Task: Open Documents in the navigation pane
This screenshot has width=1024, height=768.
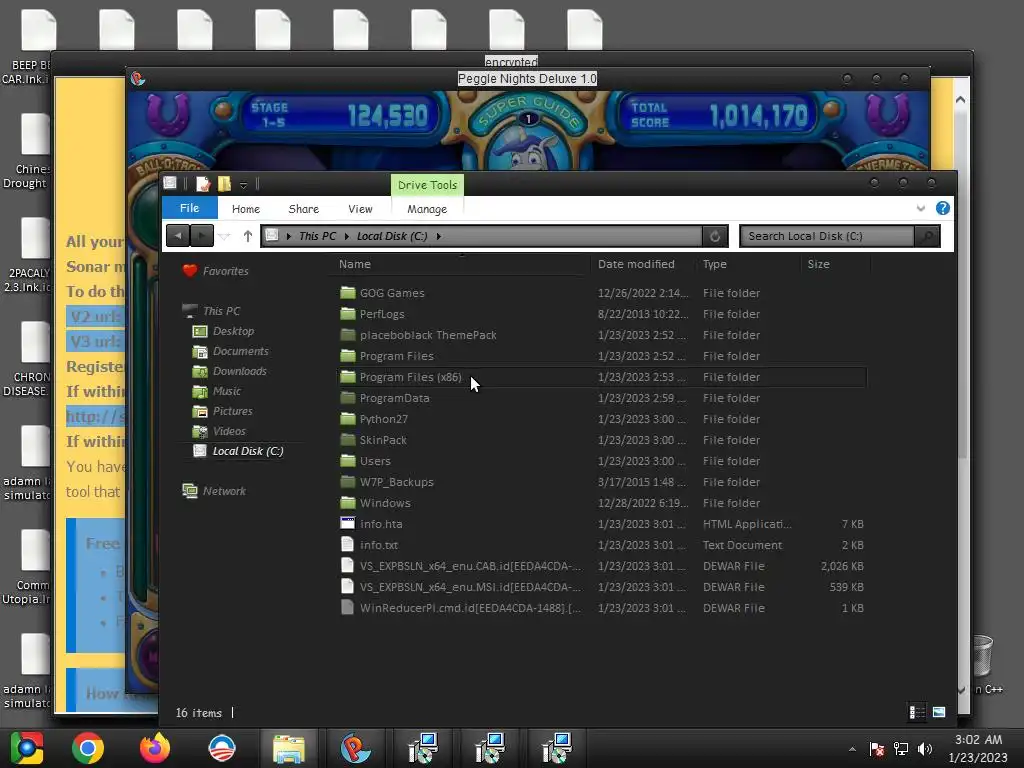Action: (x=240, y=351)
